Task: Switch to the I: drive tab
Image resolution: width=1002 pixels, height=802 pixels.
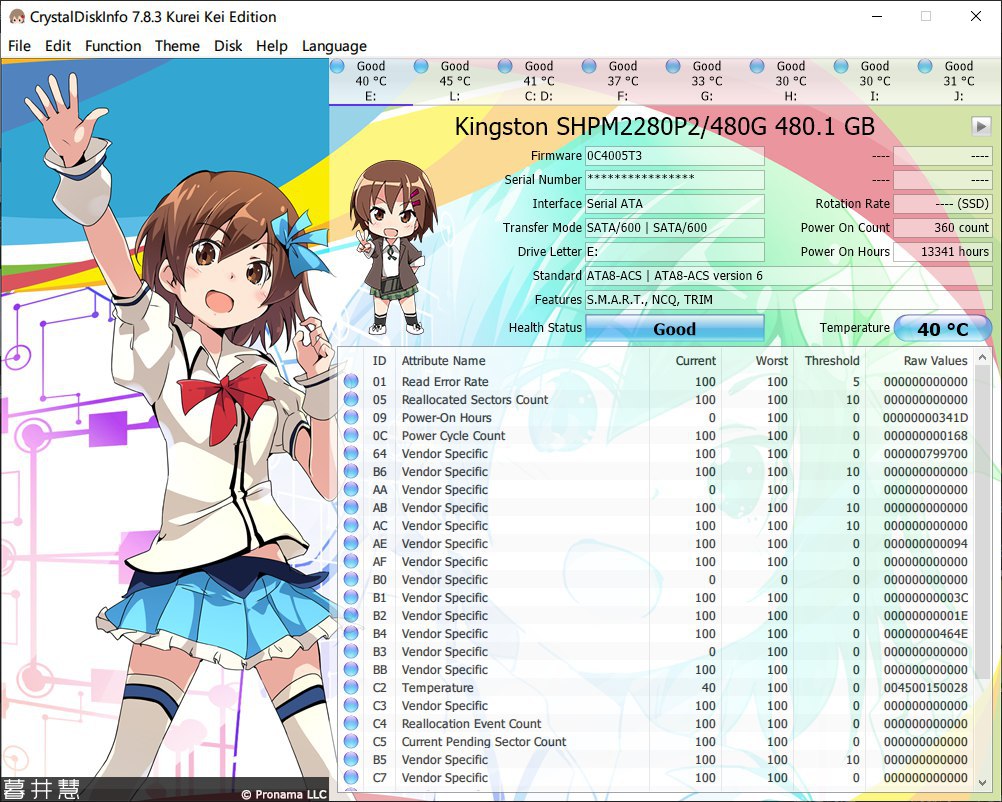Action: pos(875,81)
